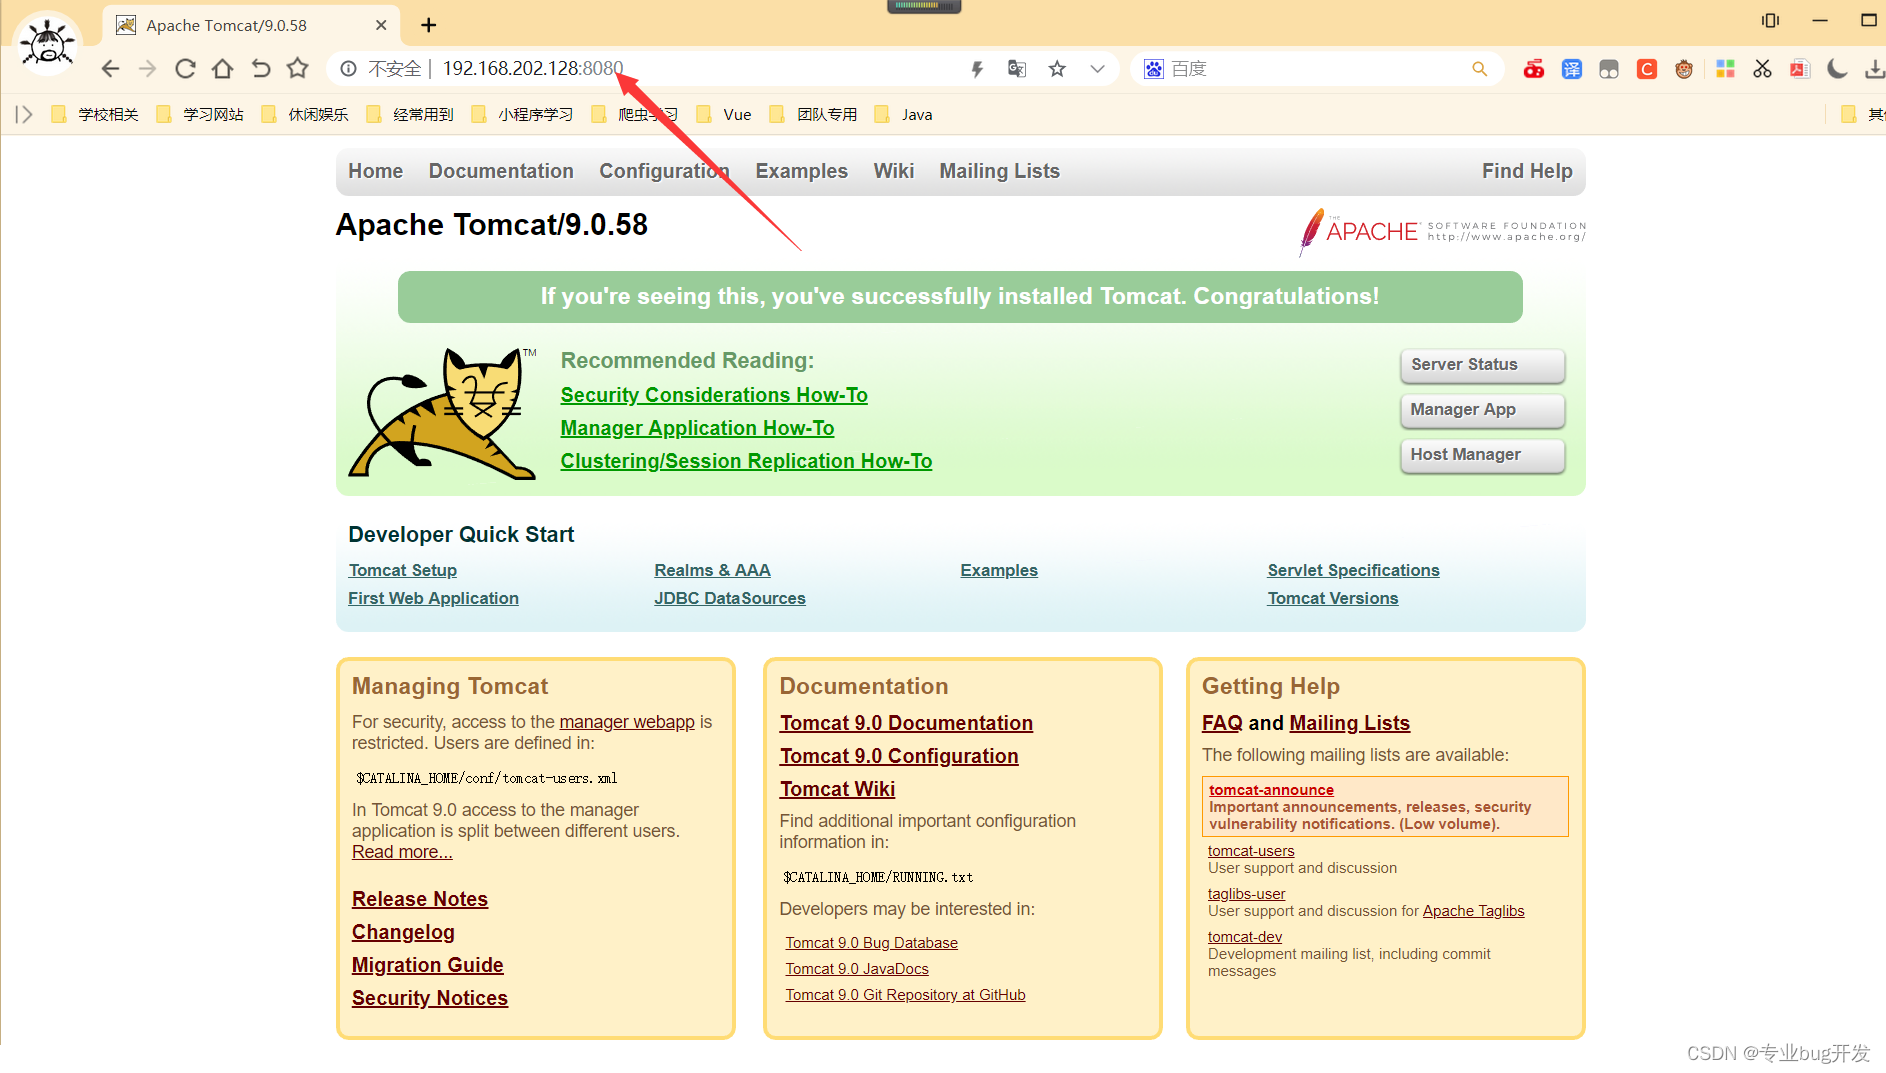This screenshot has height=1073, width=1886.
Task: Open the Tomcat Setup link
Action: click(402, 570)
